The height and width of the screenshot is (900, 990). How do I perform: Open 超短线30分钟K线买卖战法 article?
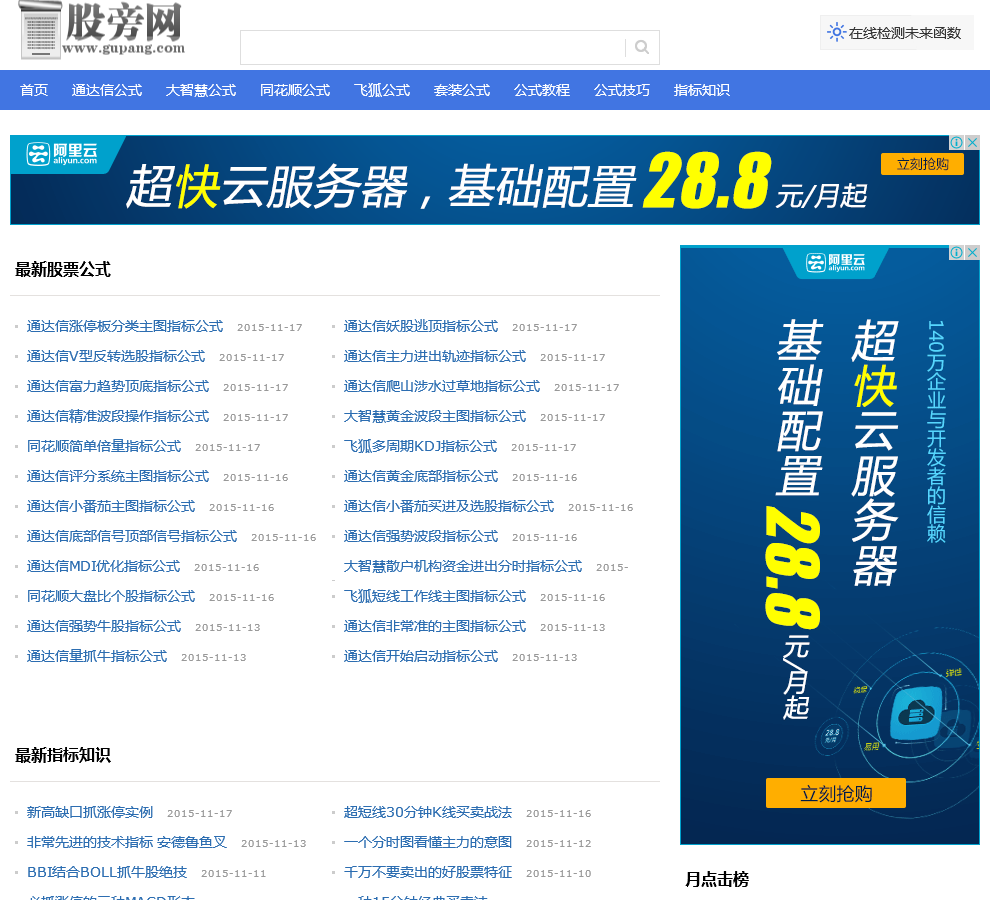tap(428, 813)
